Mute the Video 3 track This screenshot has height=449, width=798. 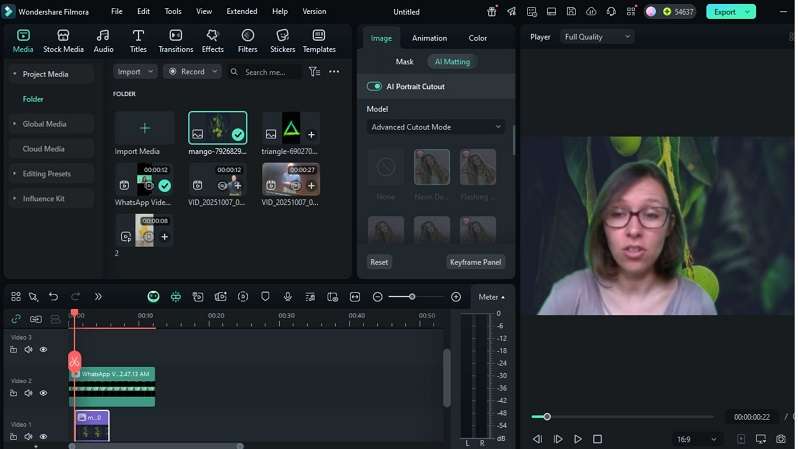click(28, 350)
